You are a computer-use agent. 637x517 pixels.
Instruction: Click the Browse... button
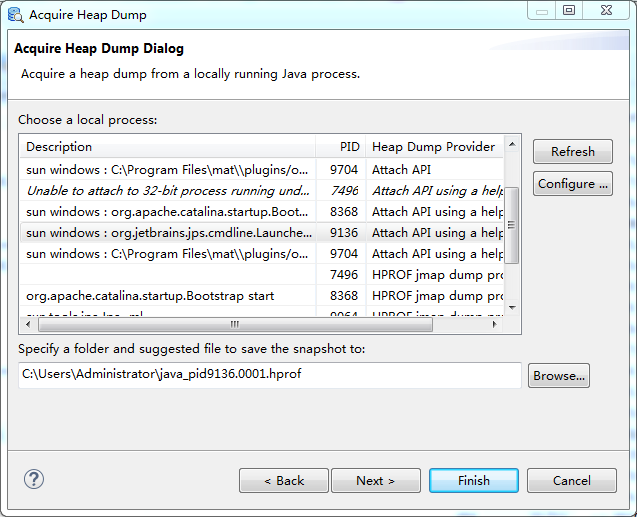tap(559, 375)
